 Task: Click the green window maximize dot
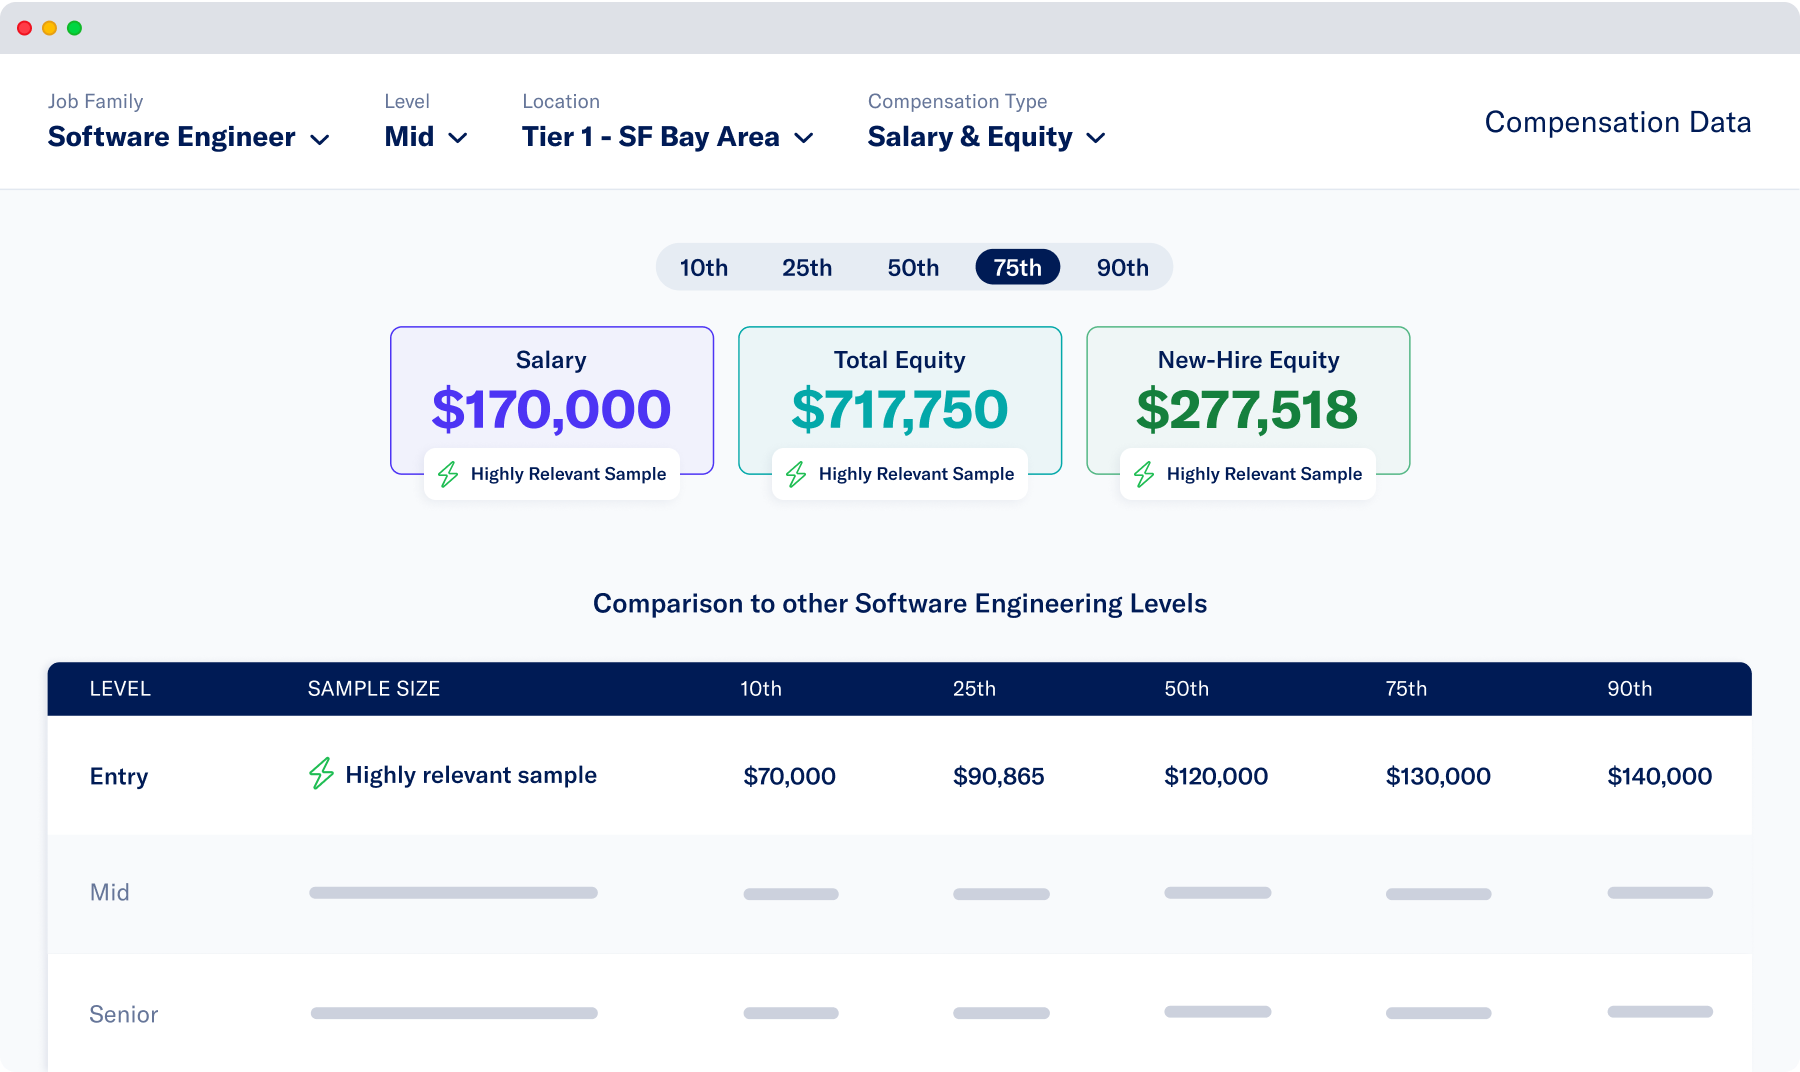coord(74,28)
